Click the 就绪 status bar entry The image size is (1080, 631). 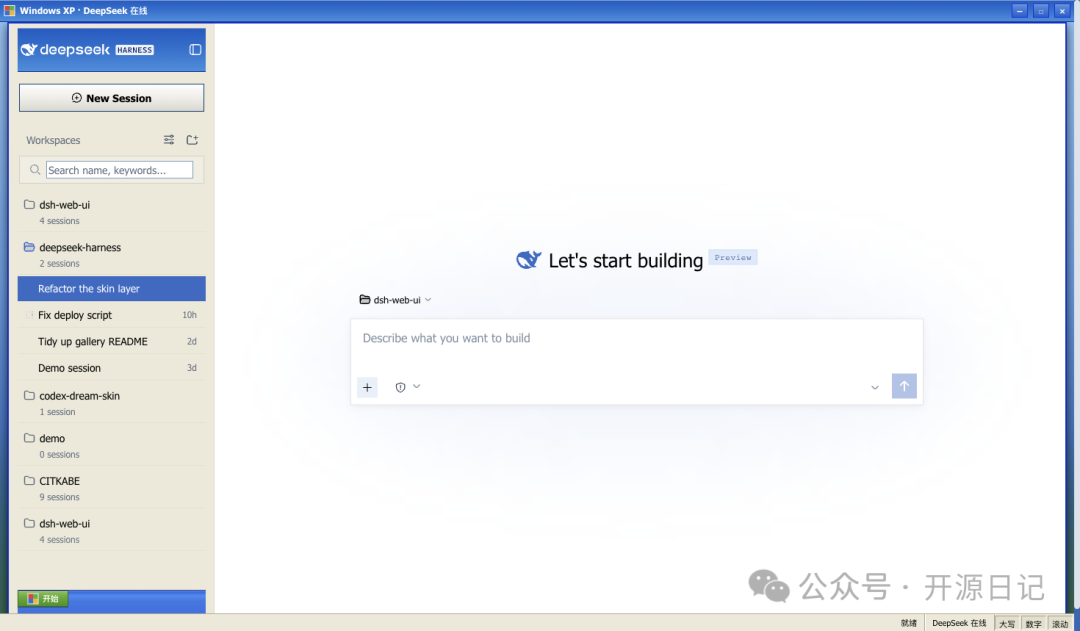[908, 623]
